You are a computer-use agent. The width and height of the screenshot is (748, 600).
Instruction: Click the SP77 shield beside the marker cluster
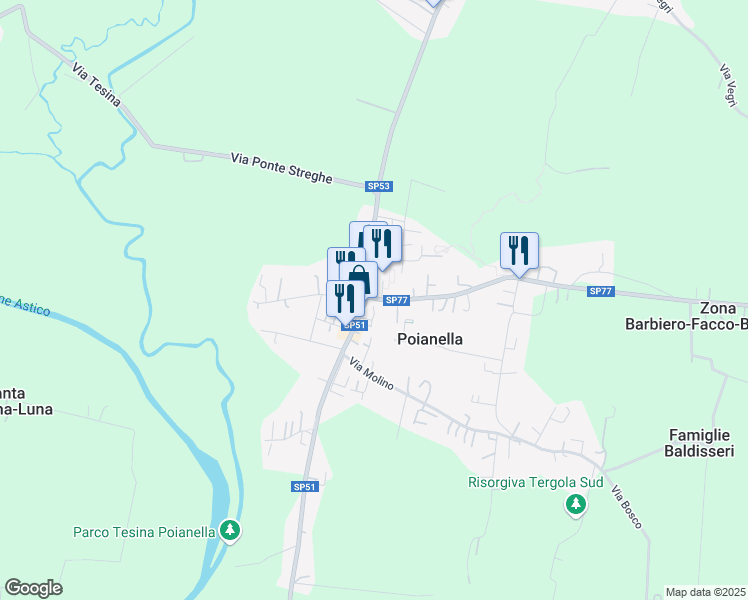coord(396,300)
